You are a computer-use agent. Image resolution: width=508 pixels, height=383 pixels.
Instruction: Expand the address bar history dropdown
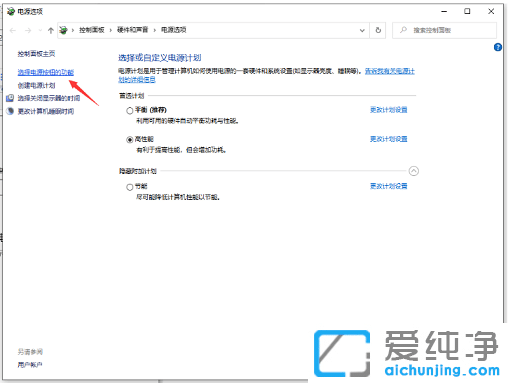click(362, 30)
